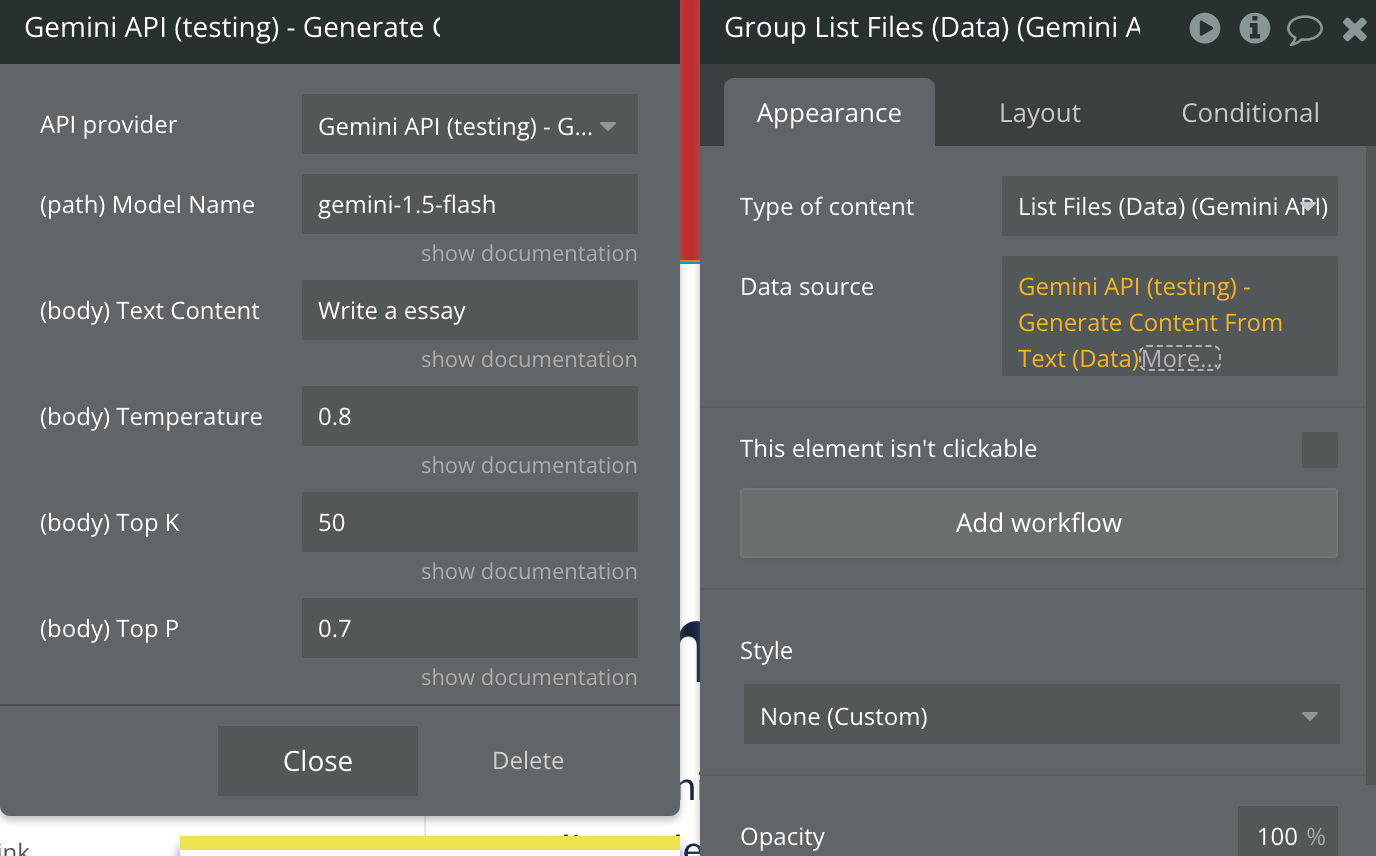Click the 'More...' link in Data source
Viewport: 1376px width, 856px height.
pyautogui.click(x=1180, y=358)
